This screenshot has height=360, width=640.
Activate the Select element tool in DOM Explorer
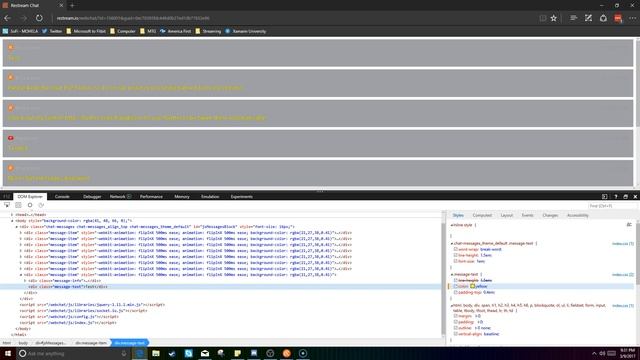click(x=7, y=205)
